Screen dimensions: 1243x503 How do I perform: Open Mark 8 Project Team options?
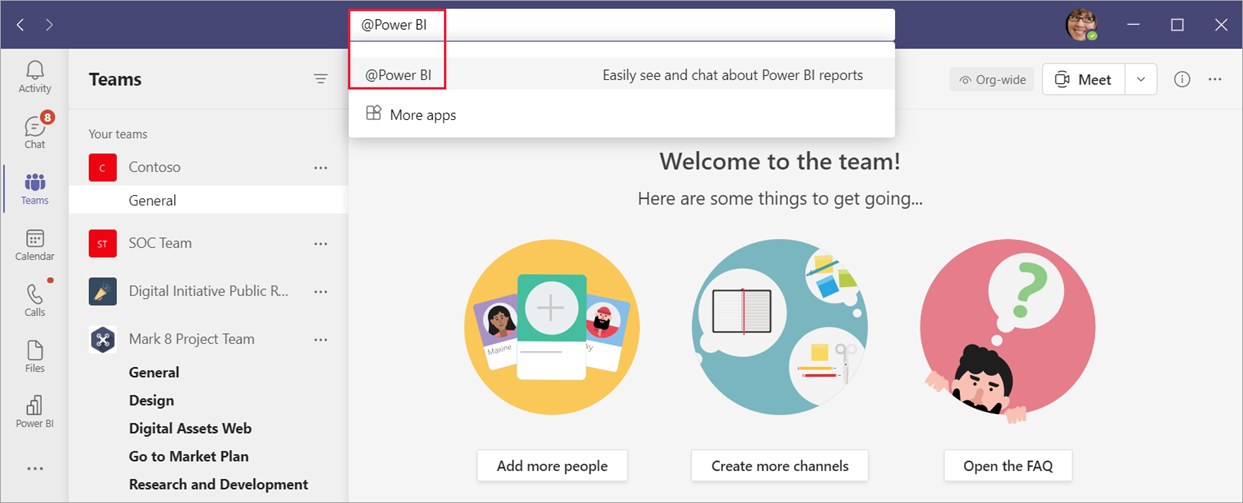321,339
